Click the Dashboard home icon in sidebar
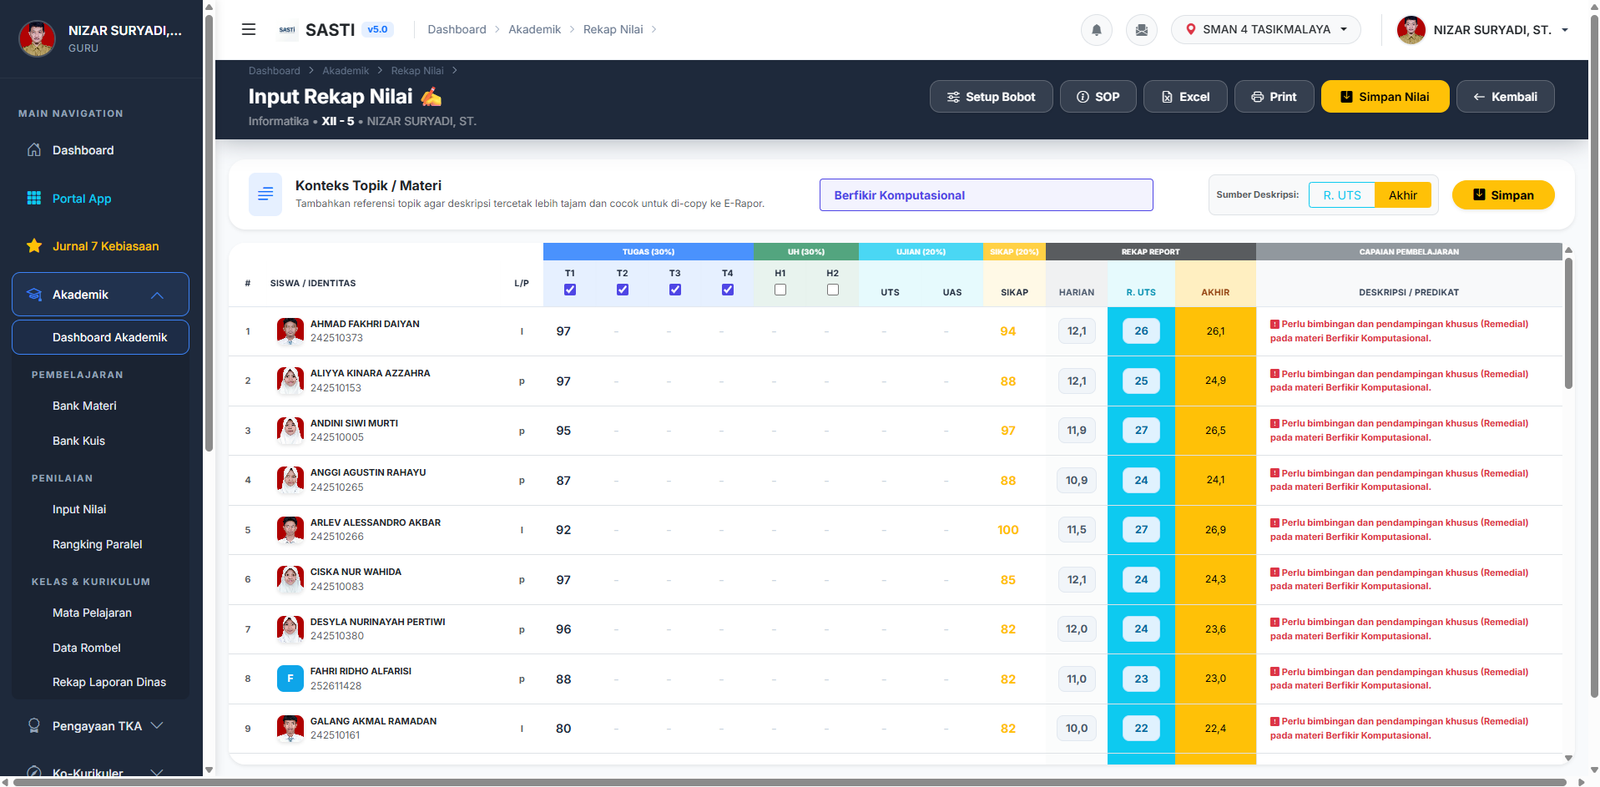 click(34, 150)
